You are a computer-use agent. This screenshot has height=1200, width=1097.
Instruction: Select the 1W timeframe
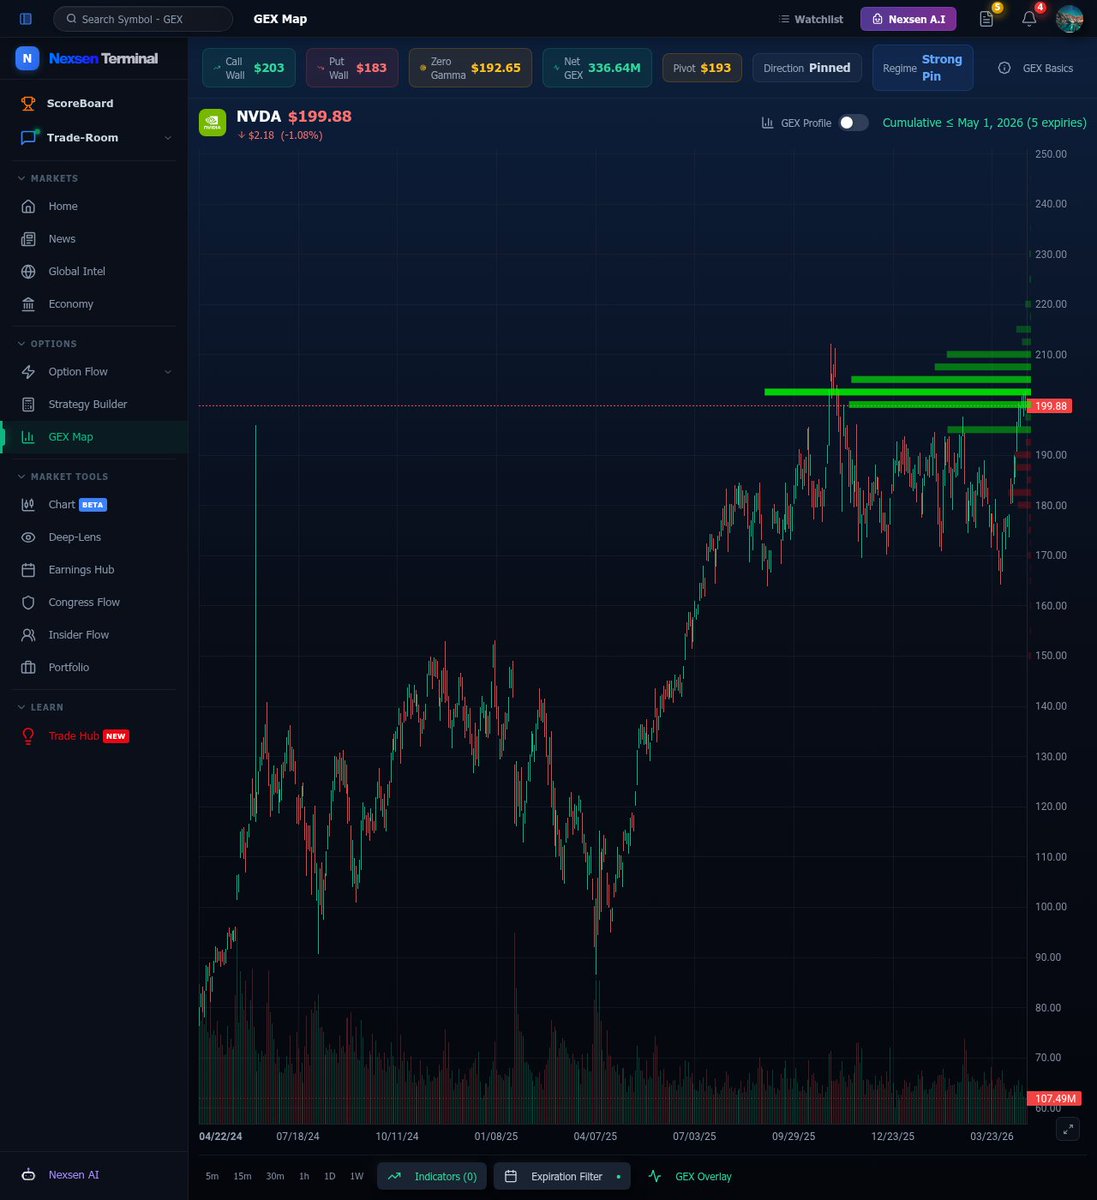357,1176
